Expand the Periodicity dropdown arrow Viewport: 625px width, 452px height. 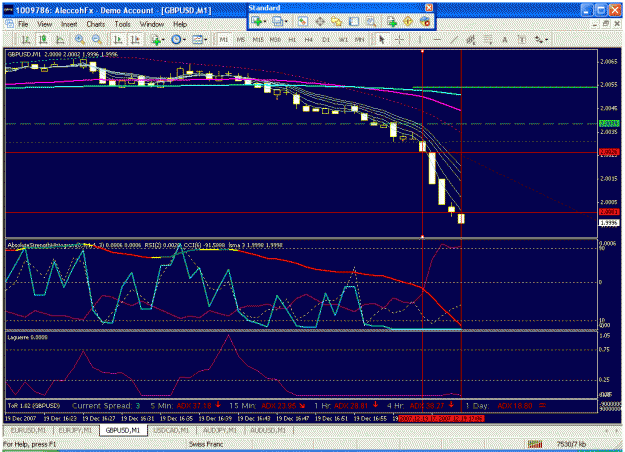tap(184, 39)
